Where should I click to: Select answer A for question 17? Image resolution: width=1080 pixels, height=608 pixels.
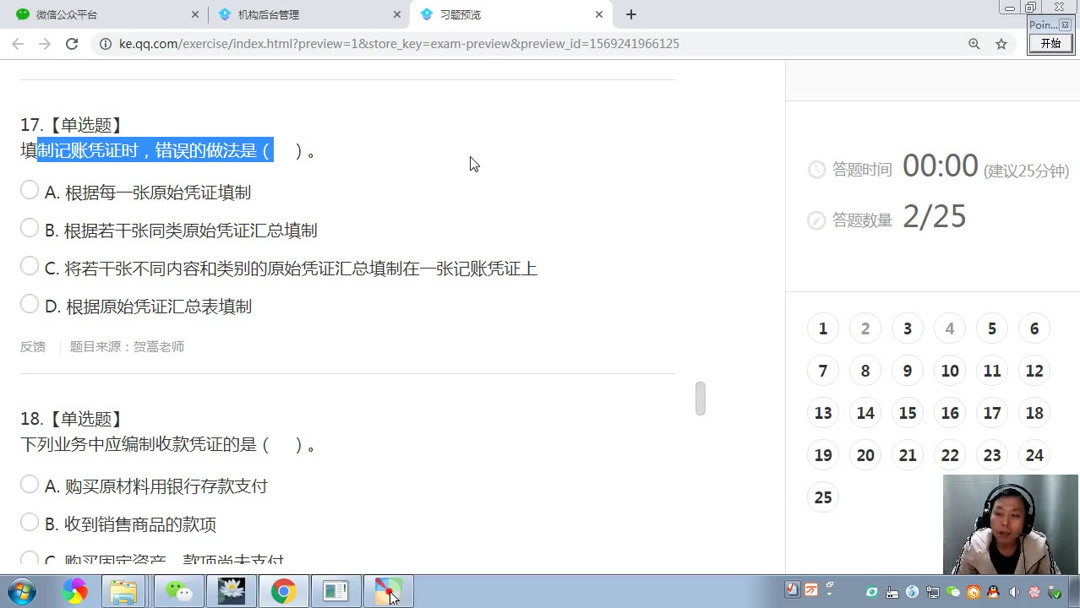[30, 192]
